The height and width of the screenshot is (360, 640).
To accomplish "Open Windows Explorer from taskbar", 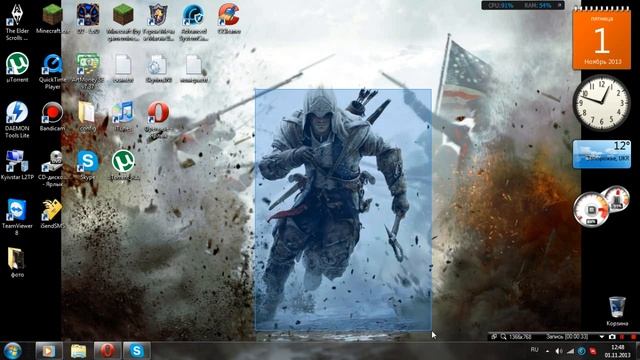I will pyautogui.click(x=78, y=351).
